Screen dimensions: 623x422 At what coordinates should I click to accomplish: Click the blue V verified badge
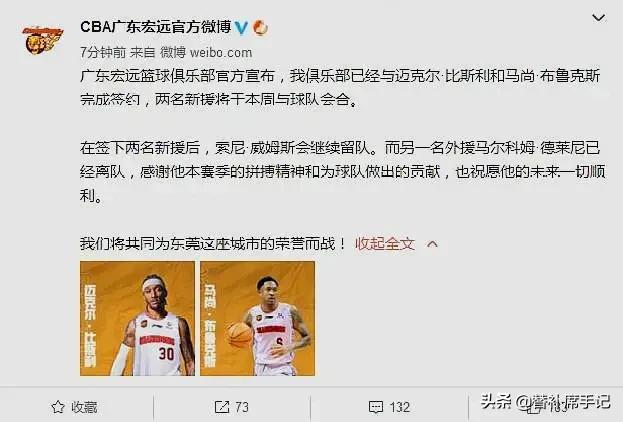pos(242,27)
